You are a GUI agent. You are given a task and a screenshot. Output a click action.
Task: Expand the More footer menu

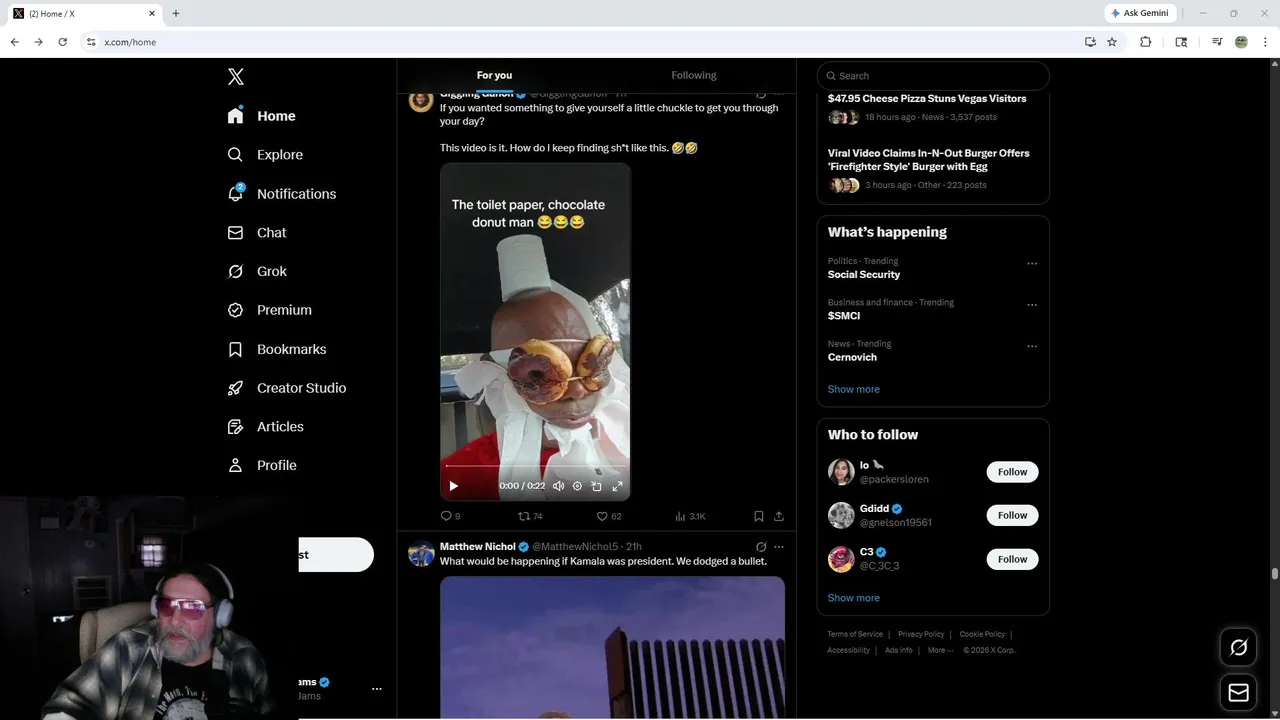940,650
